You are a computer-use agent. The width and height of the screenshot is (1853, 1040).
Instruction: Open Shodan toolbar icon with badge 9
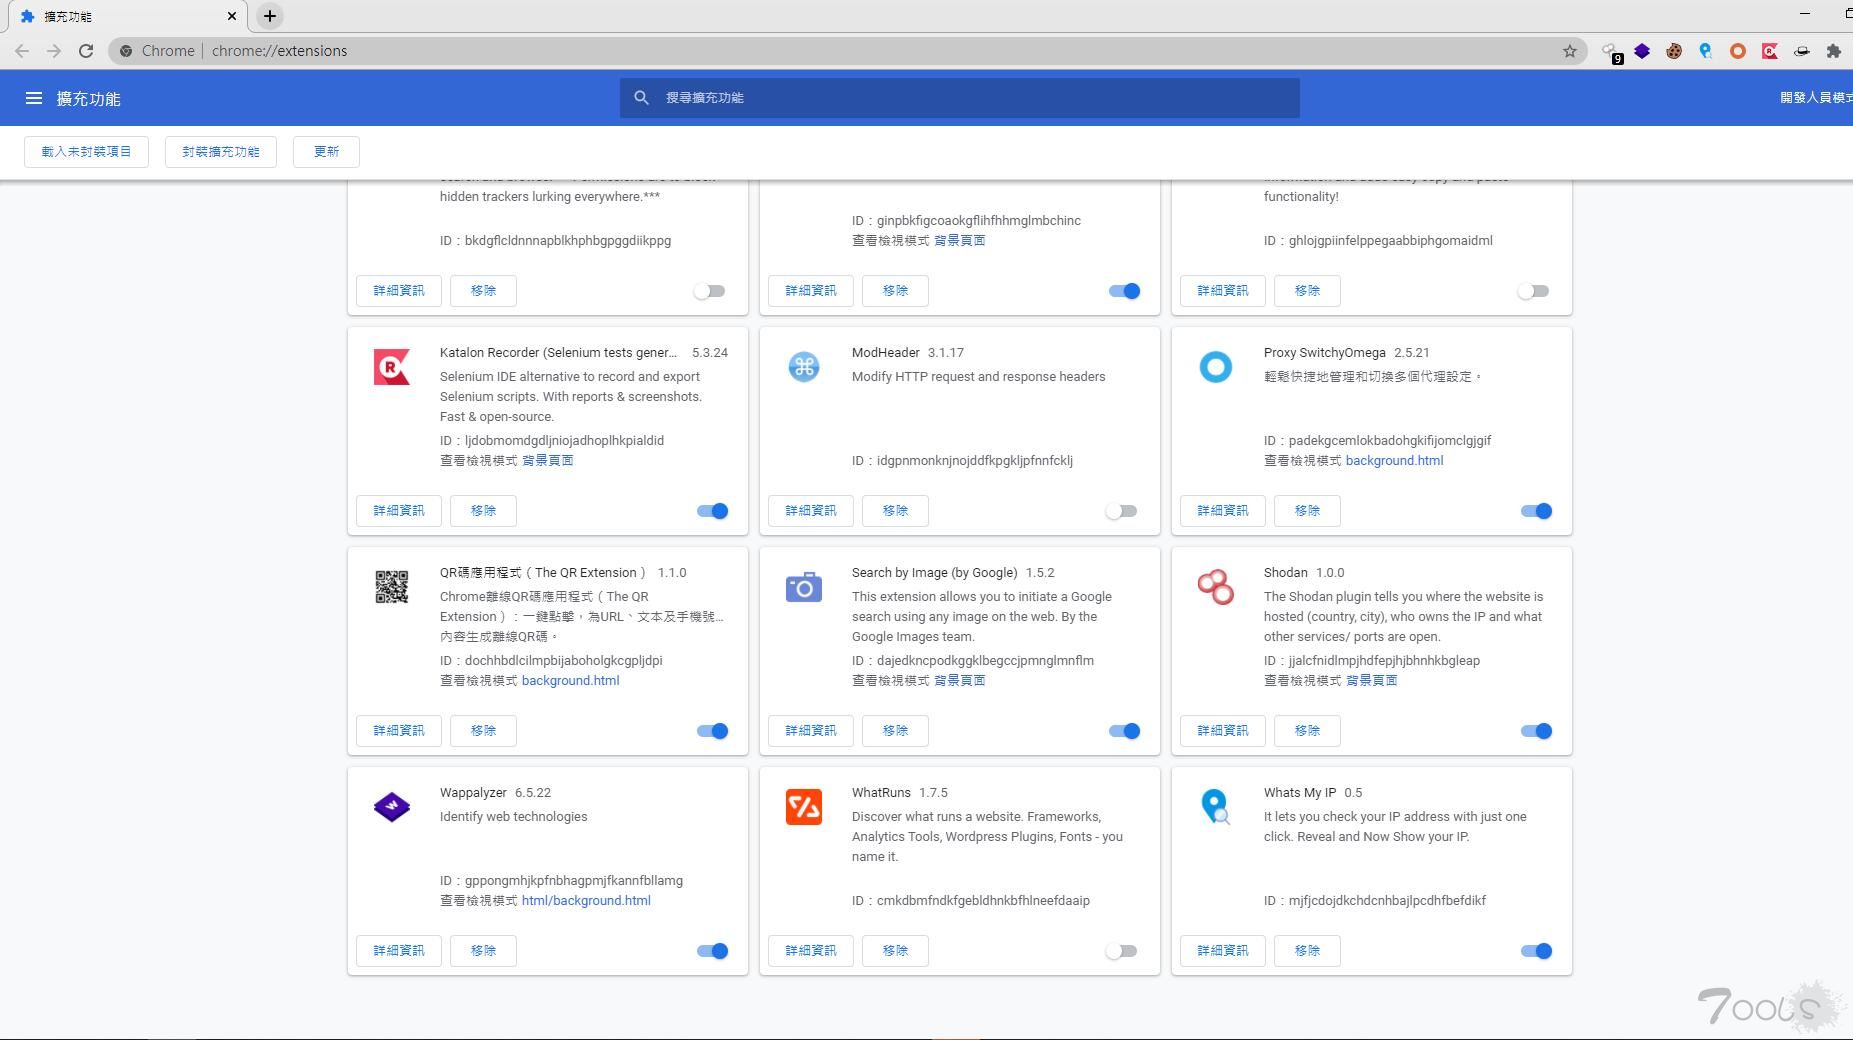point(1611,52)
